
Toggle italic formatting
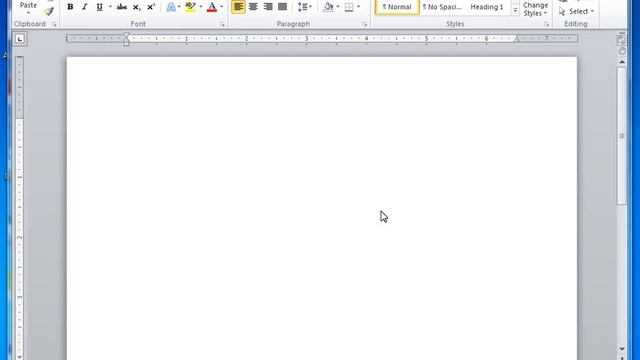pos(84,7)
